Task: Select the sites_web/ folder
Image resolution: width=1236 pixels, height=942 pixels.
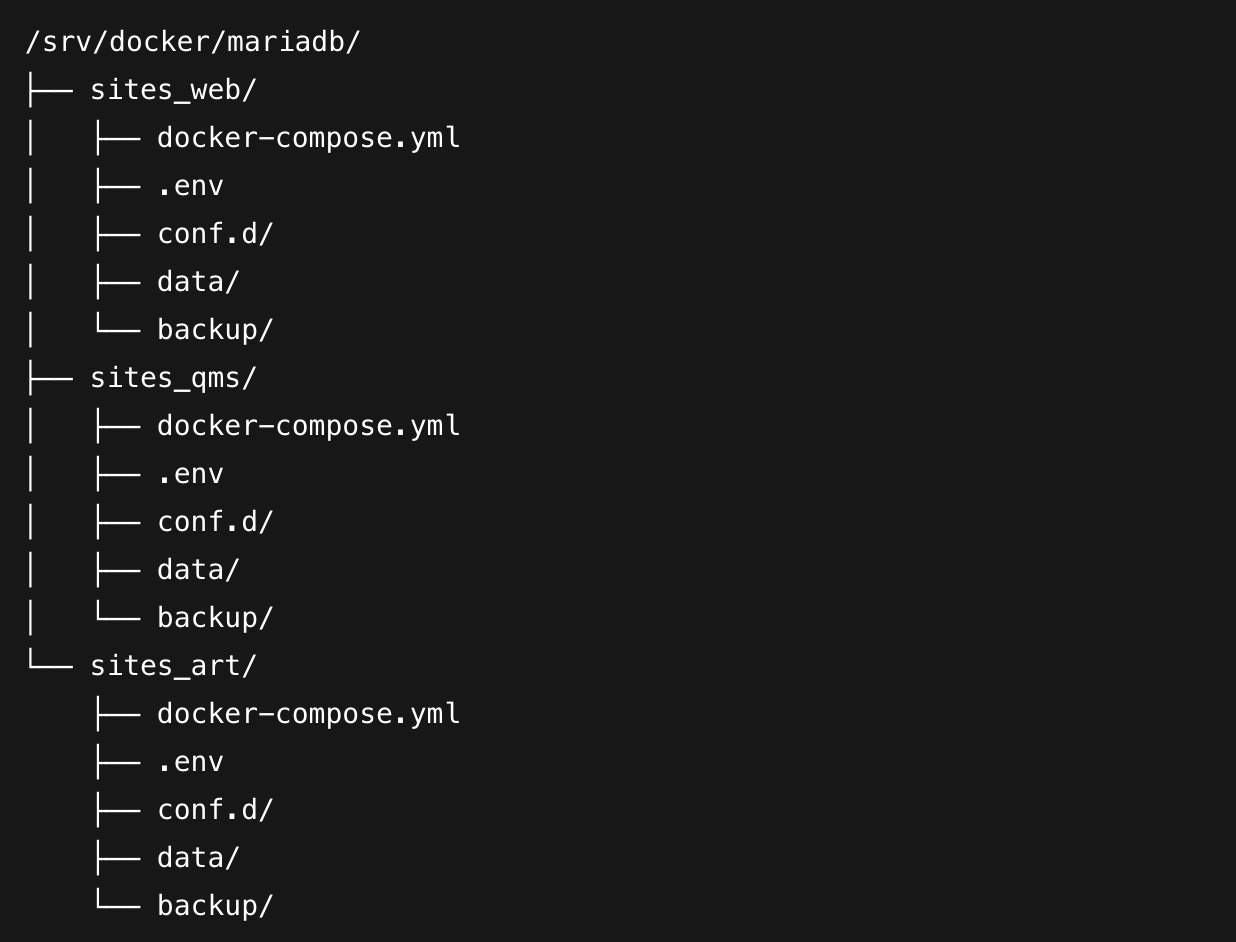Action: click(173, 90)
